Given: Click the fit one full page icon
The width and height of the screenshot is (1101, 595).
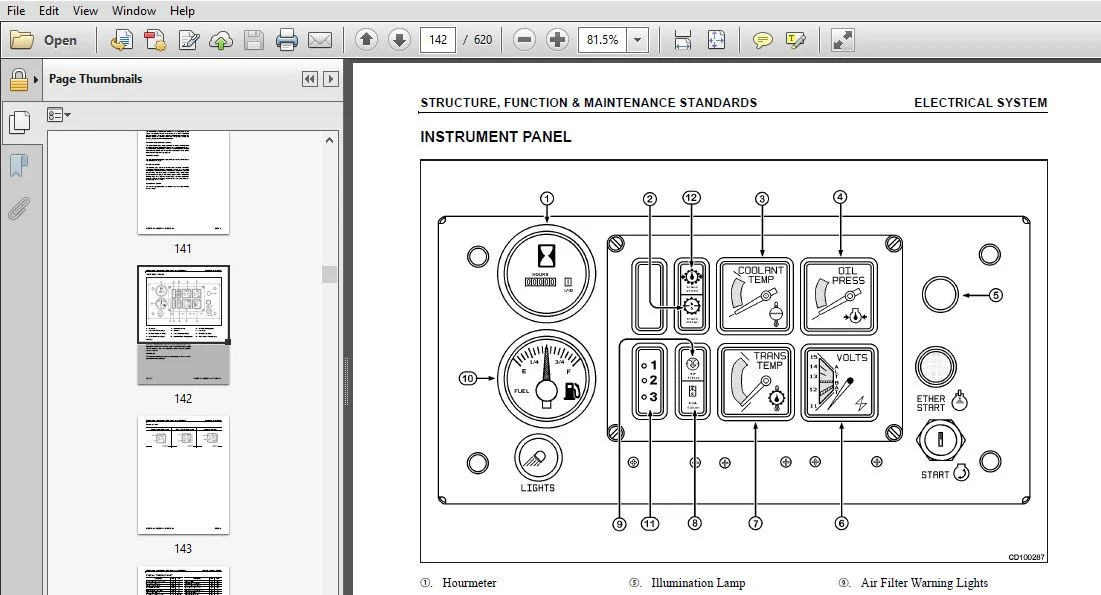Looking at the screenshot, I should (x=716, y=40).
